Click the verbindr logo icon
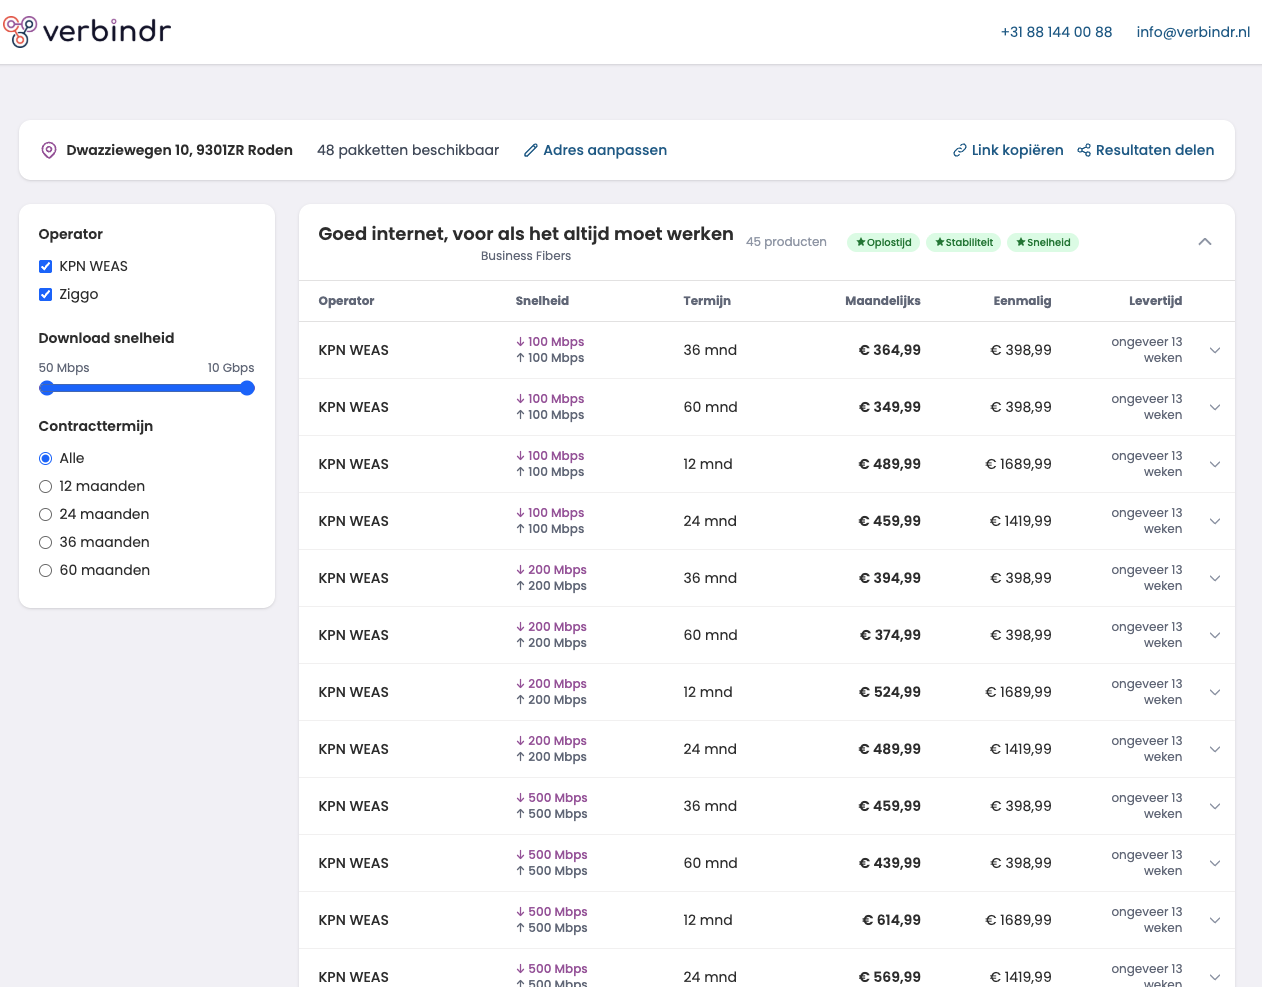1262x987 pixels. click(20, 32)
